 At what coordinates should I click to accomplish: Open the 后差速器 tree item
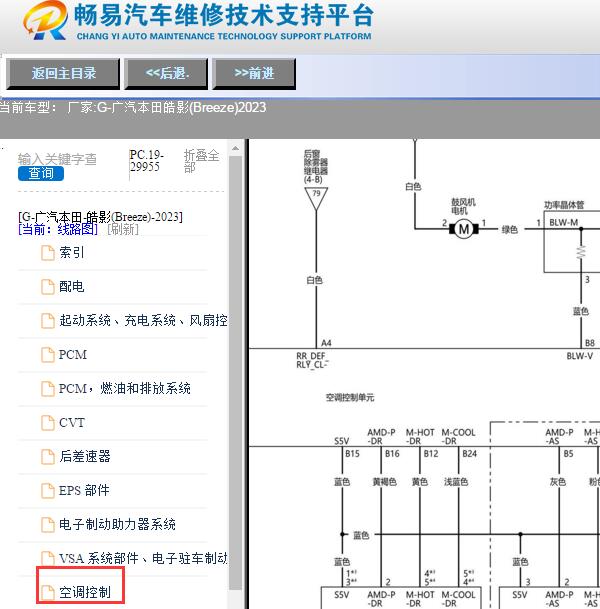[x=85, y=456]
